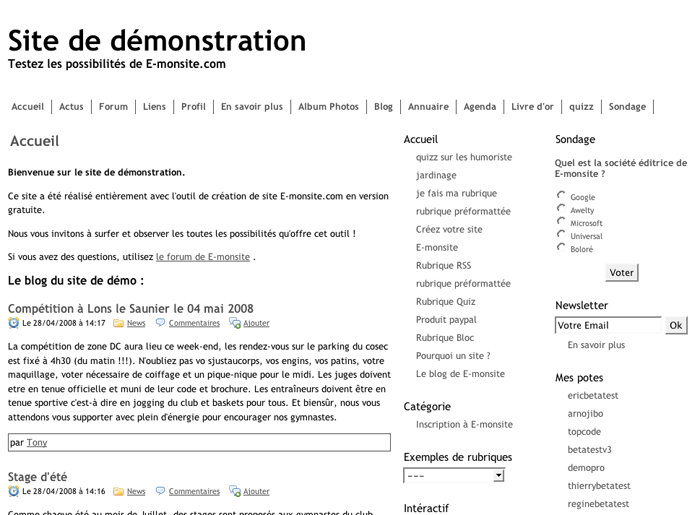This screenshot has width=700, height=515.
Task: Open En savoir plus in navigation bar
Action: 252,107
